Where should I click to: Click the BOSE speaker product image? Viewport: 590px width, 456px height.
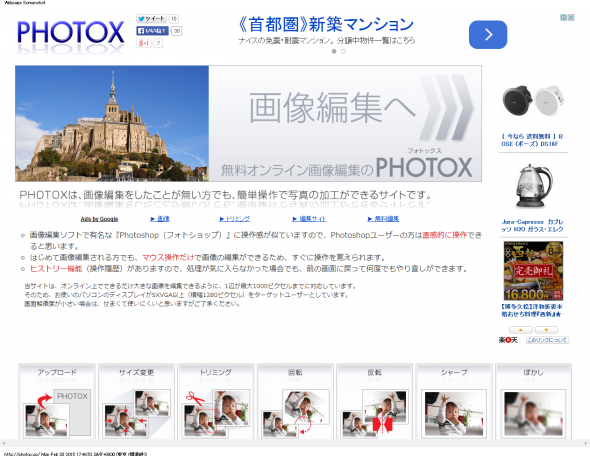pyautogui.click(x=533, y=100)
